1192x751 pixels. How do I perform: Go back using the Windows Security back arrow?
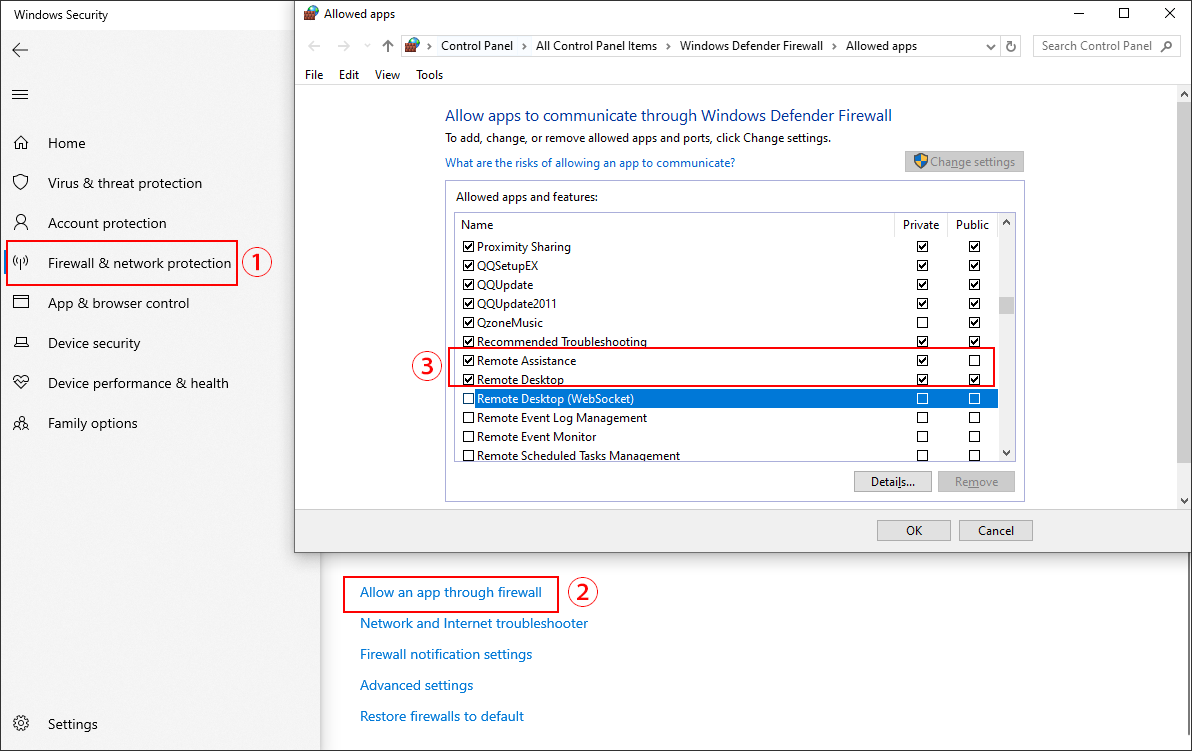[x=21, y=50]
